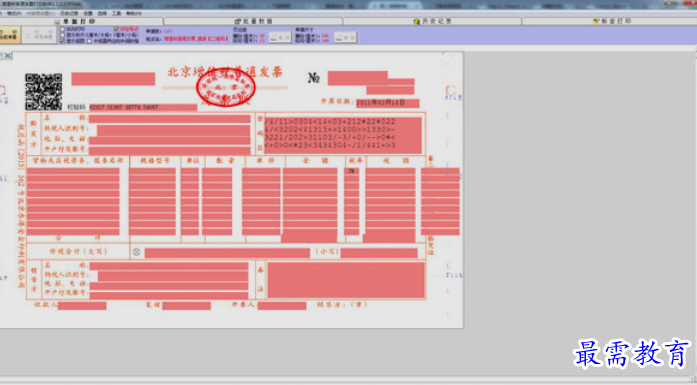
Task: Switch to the 批量数据 tab
Action: click(x=253, y=21)
